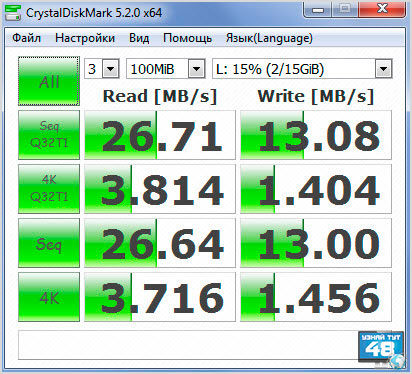Minimize the CrystalDiskMark window
The image size is (412, 374).
coord(318,9)
